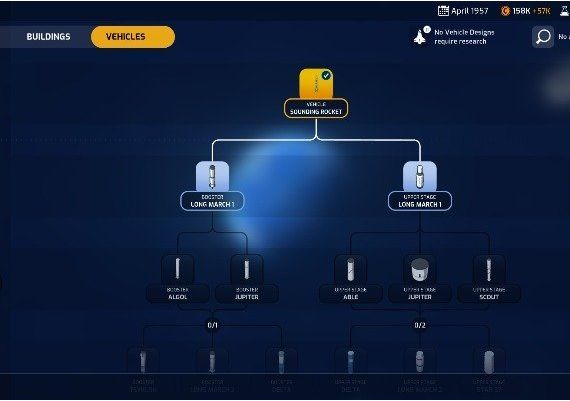Select the faded Booster Long March 2 node
Image resolution: width=570 pixels, height=401 pixels.
coord(212,370)
